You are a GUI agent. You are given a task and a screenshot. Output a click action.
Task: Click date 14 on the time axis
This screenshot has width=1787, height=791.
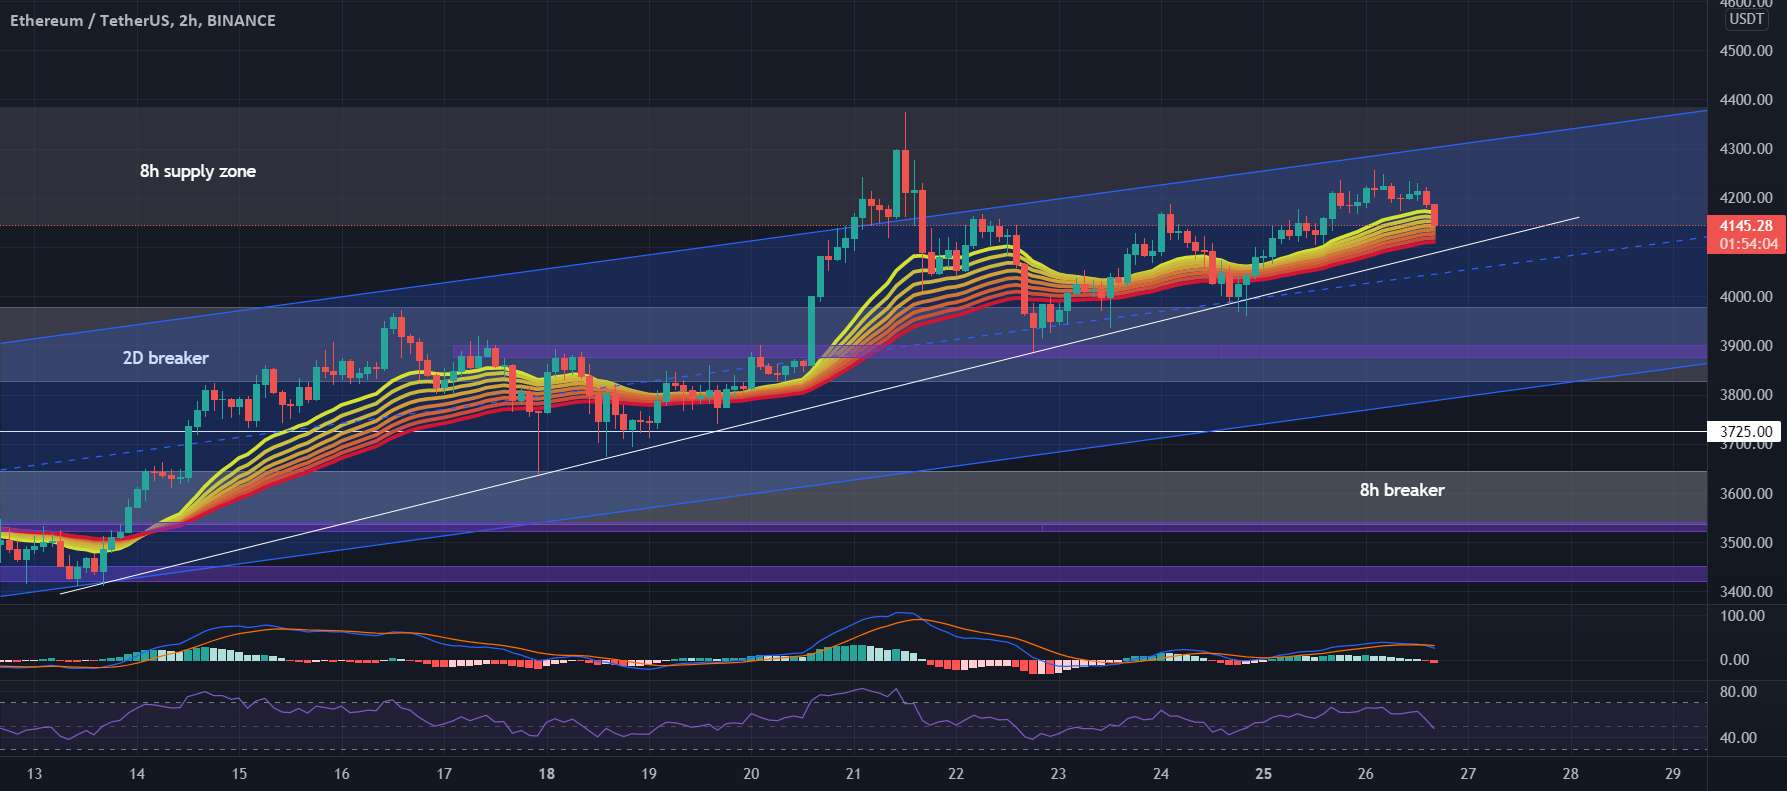137,774
